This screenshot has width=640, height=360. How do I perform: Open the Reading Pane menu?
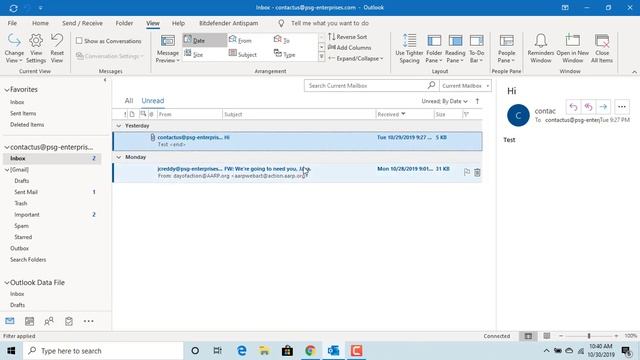tap(455, 49)
